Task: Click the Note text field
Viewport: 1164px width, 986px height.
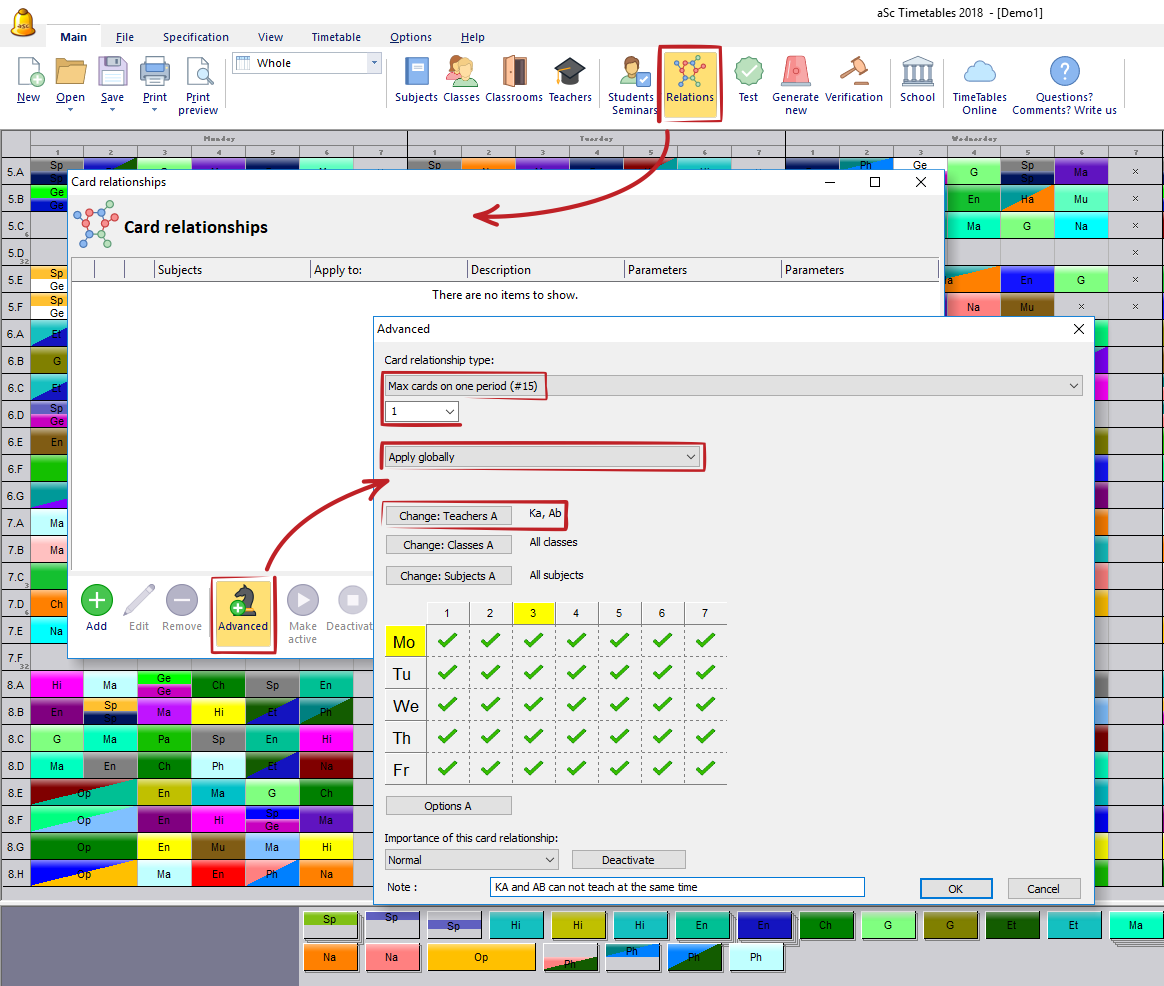Action: point(677,887)
